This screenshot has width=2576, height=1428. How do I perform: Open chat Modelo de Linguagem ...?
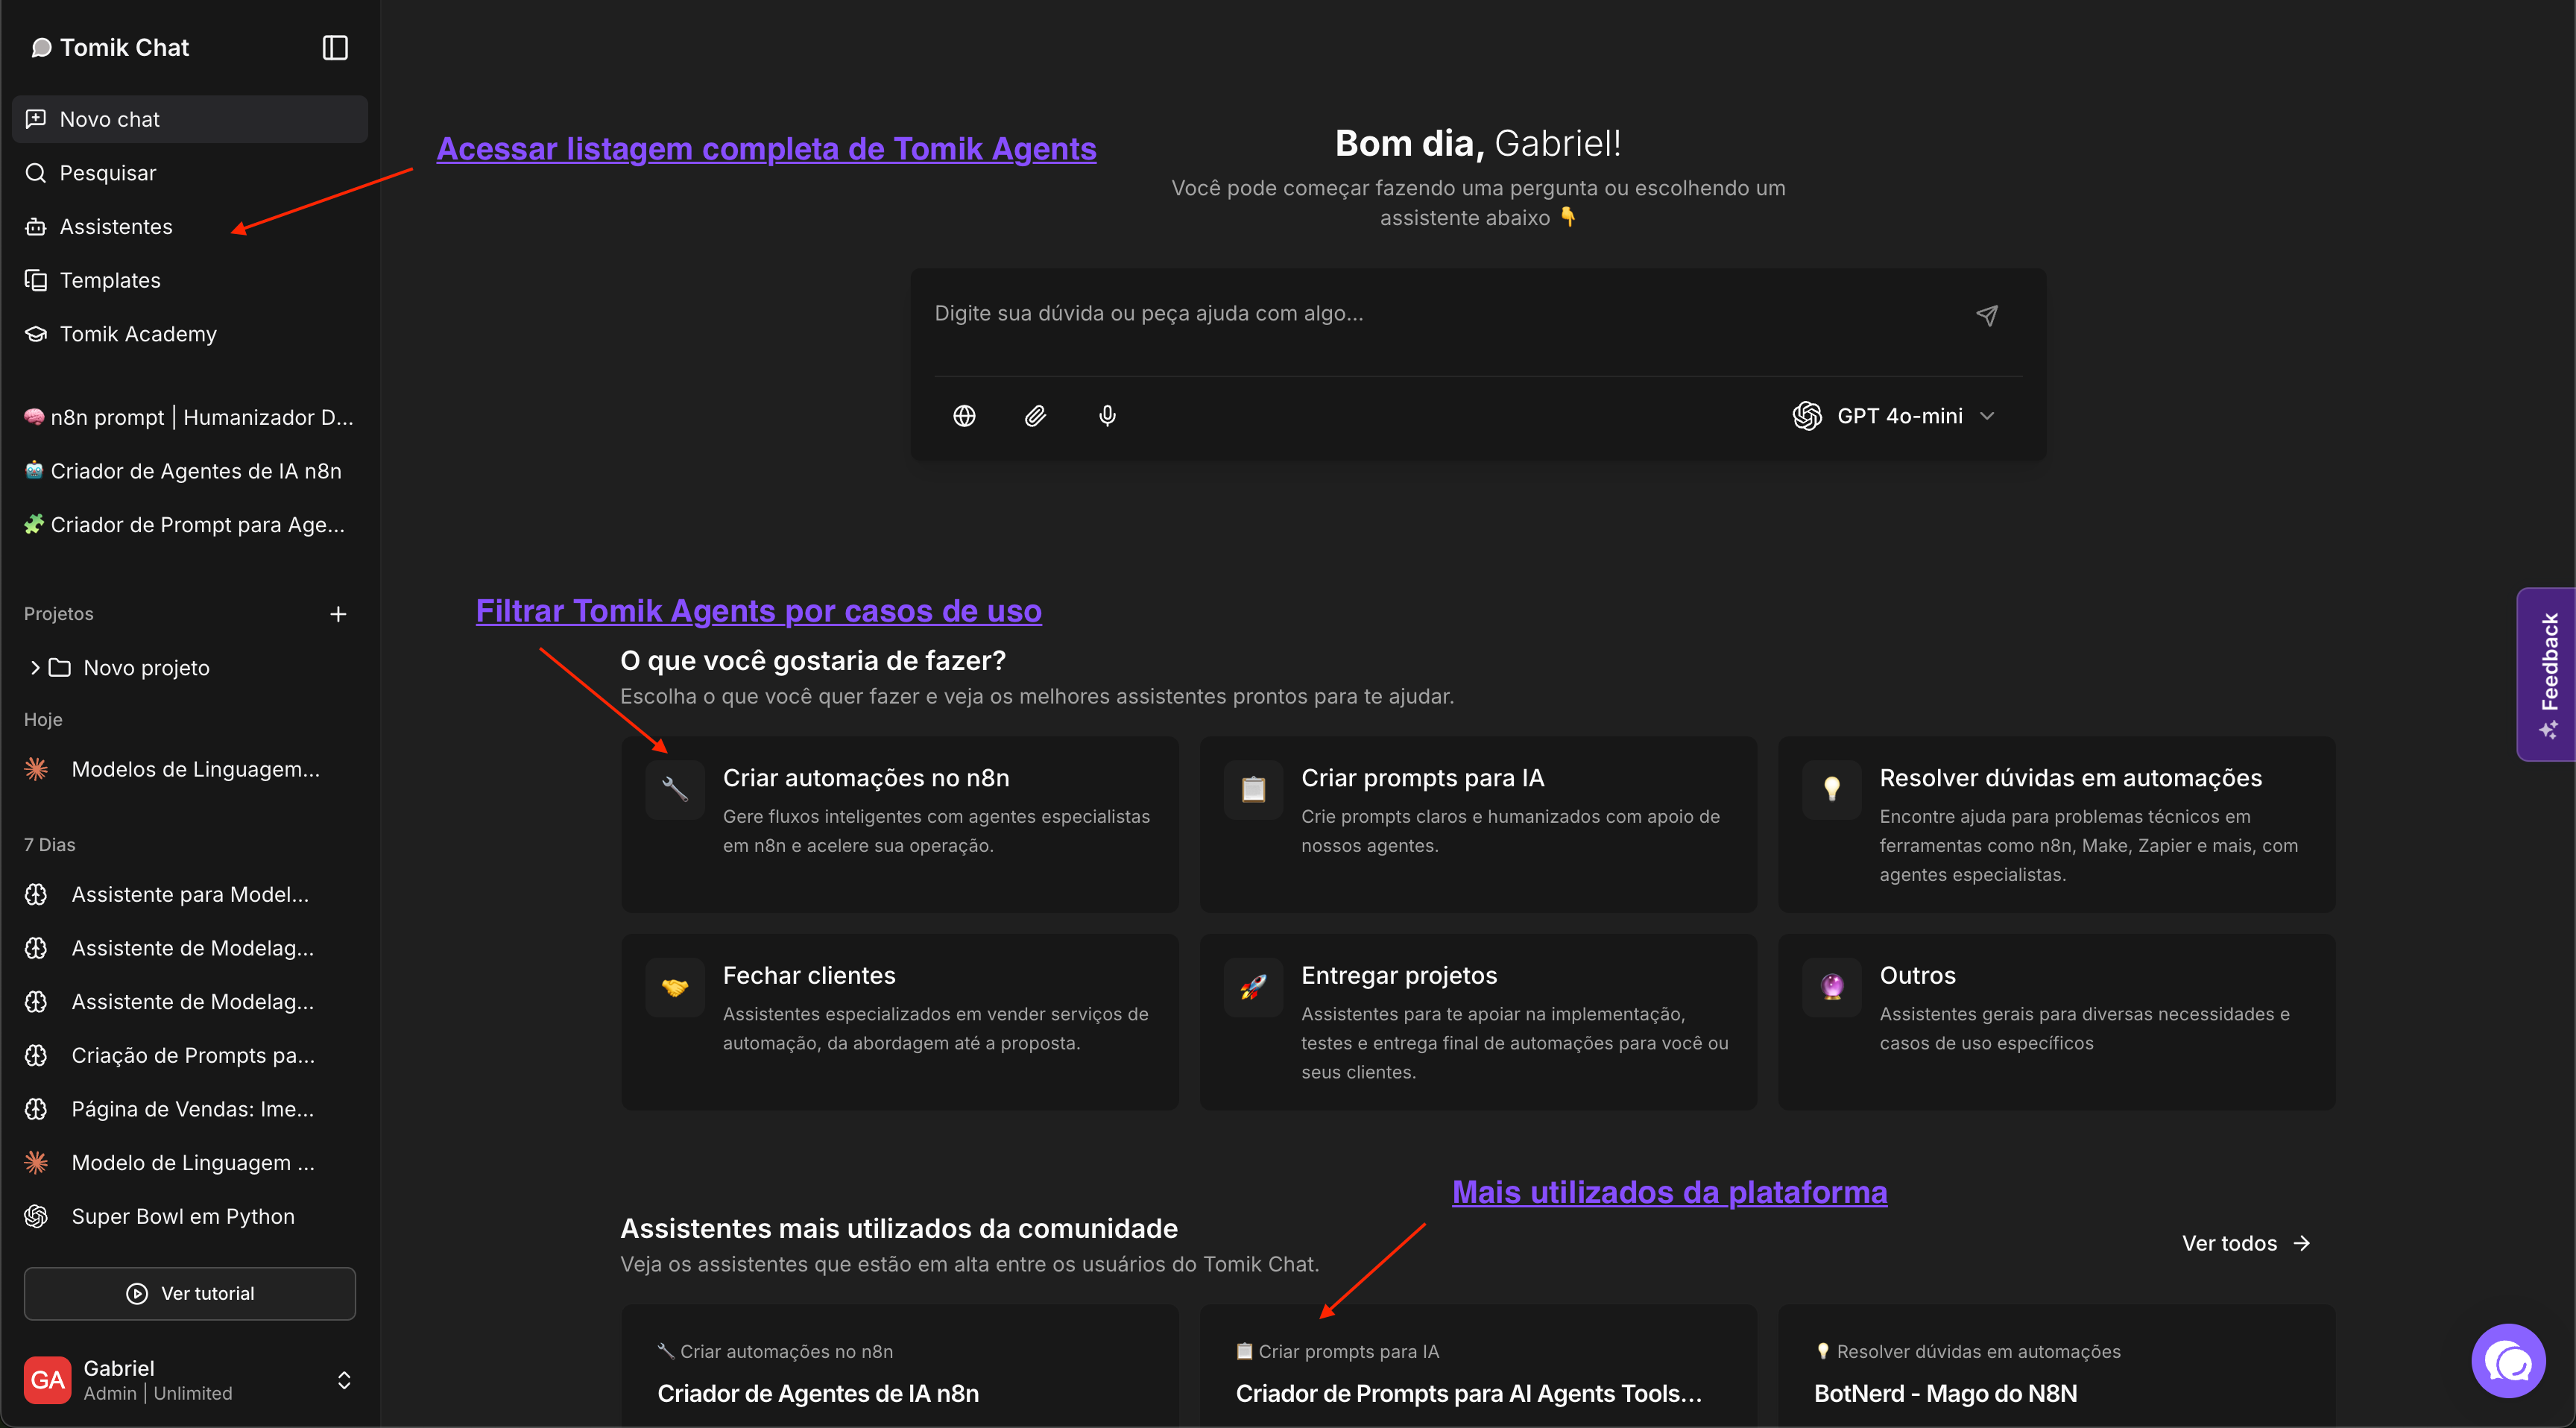click(x=190, y=1163)
